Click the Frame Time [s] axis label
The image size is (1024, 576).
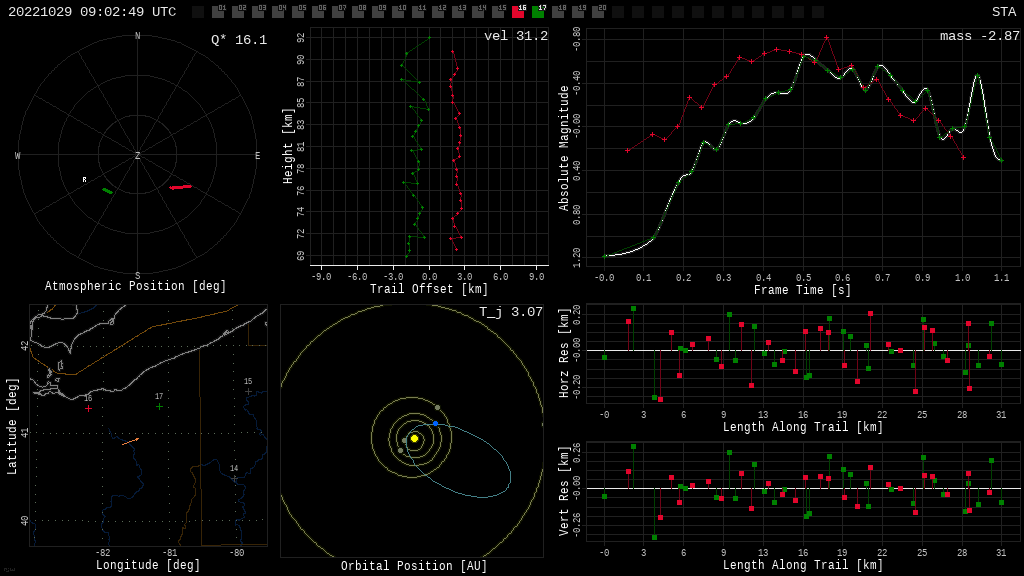803,289
